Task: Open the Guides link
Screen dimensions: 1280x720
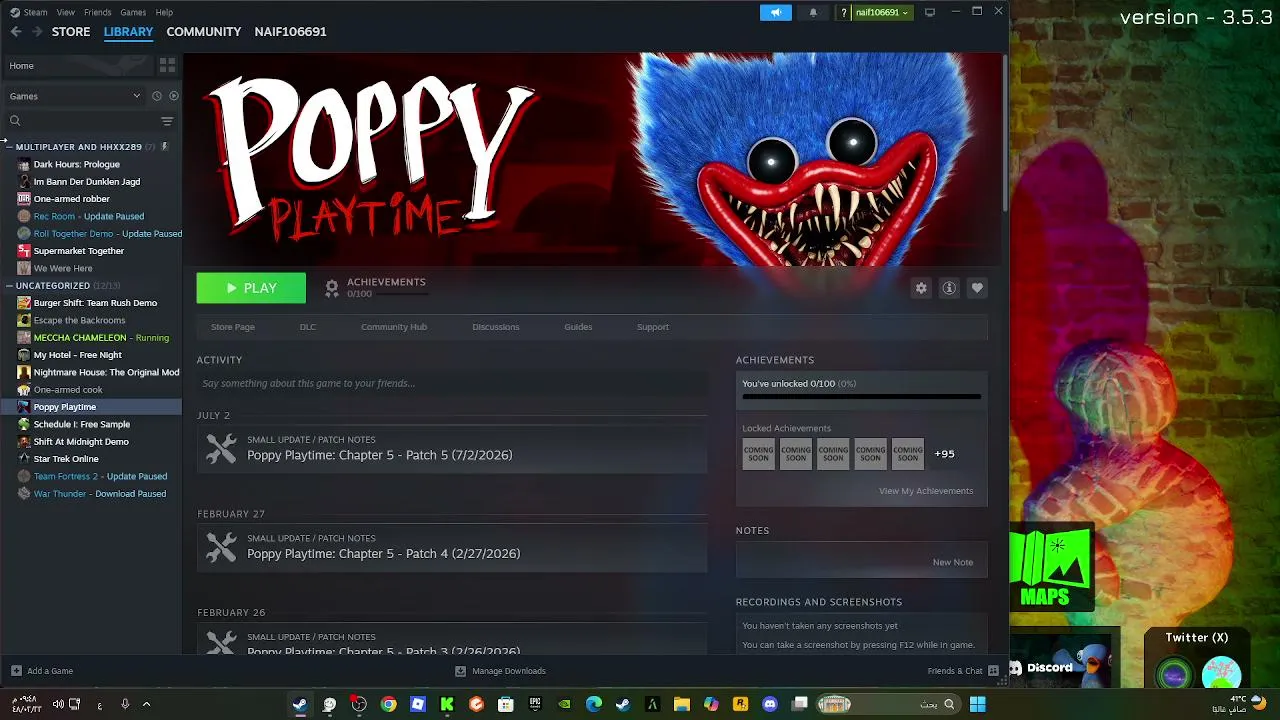Action: pos(578,327)
